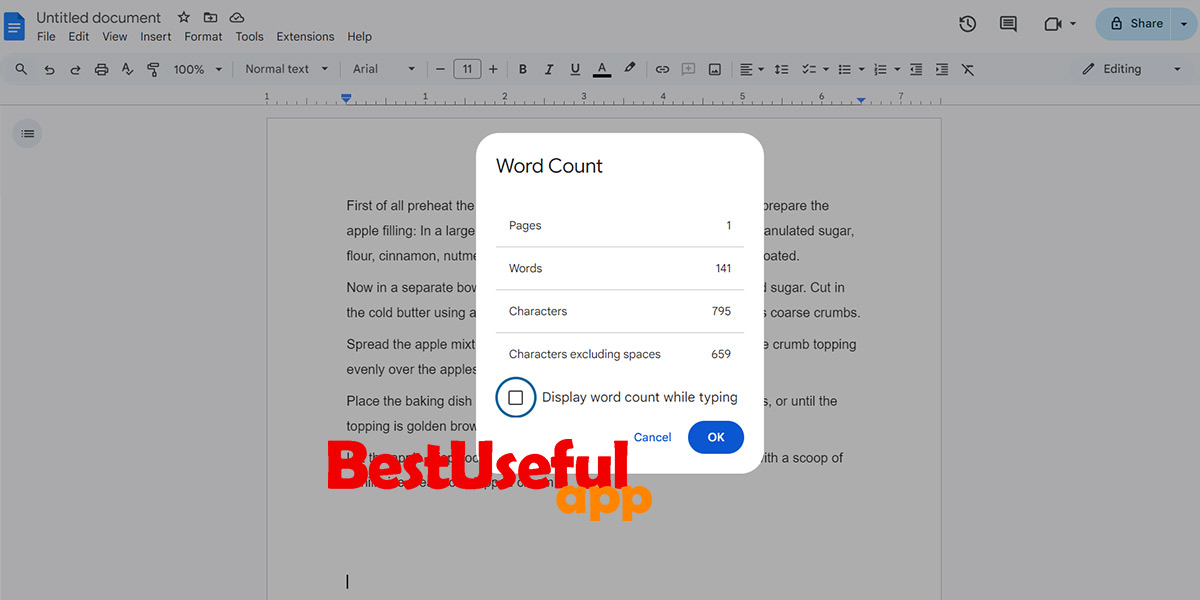
Task: Decrease the font size
Action: (440, 69)
